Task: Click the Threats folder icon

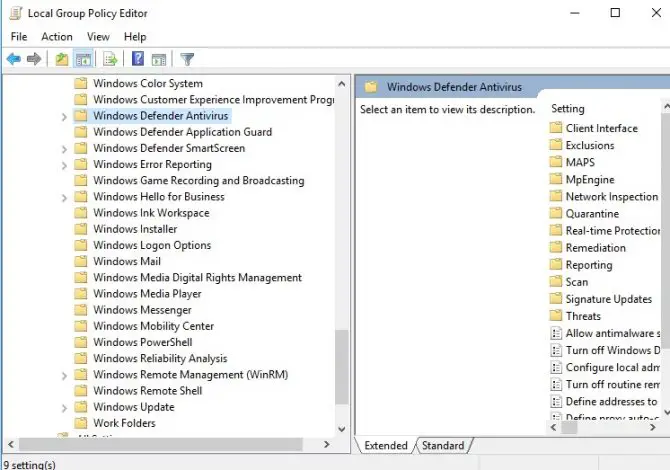Action: (555, 316)
